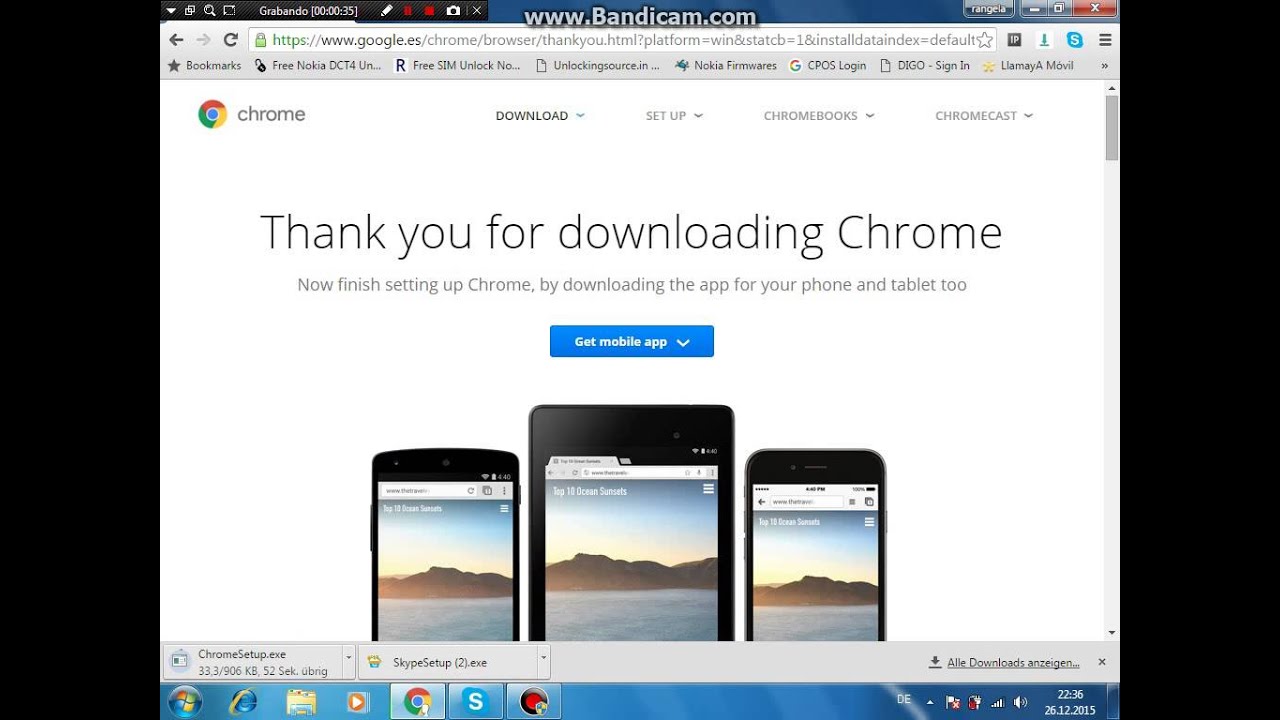Click the volume speaker tray icon
This screenshot has width=1280, height=720.
[x=1020, y=703]
